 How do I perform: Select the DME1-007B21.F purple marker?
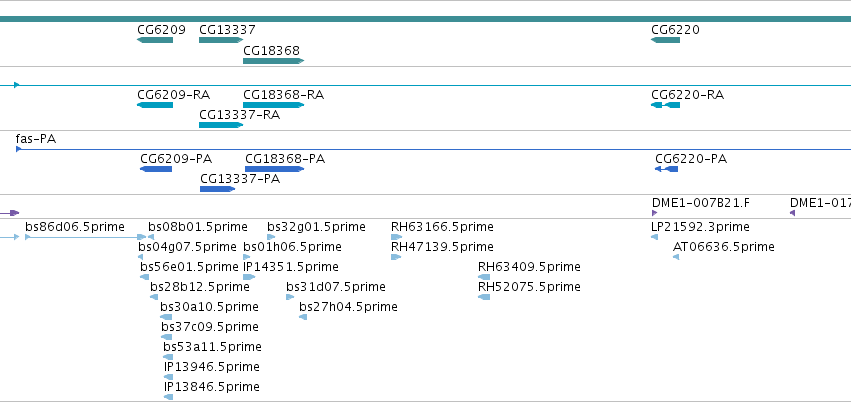click(x=655, y=213)
